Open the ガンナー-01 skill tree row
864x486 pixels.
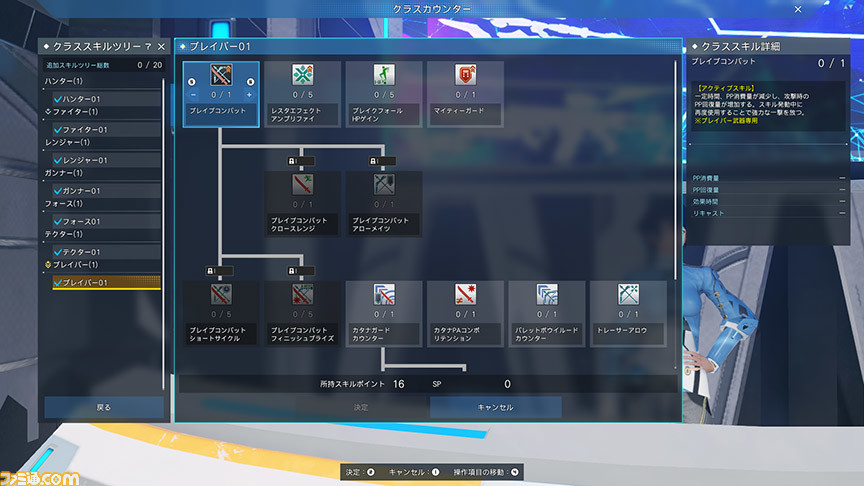[x=105, y=191]
